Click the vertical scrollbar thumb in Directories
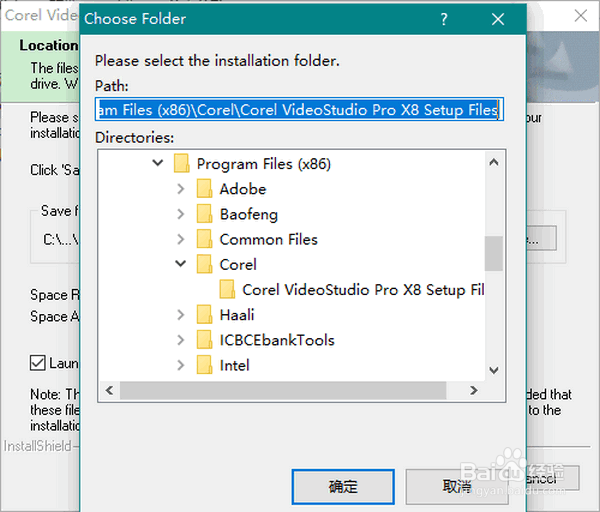Image resolution: width=600 pixels, height=512 pixels. pos(494,253)
